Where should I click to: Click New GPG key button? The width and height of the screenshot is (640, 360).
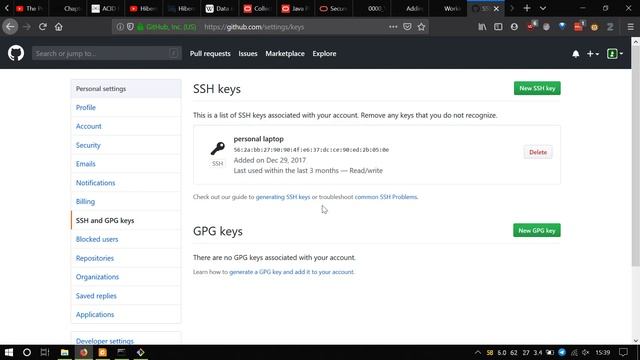pyautogui.click(x=537, y=230)
